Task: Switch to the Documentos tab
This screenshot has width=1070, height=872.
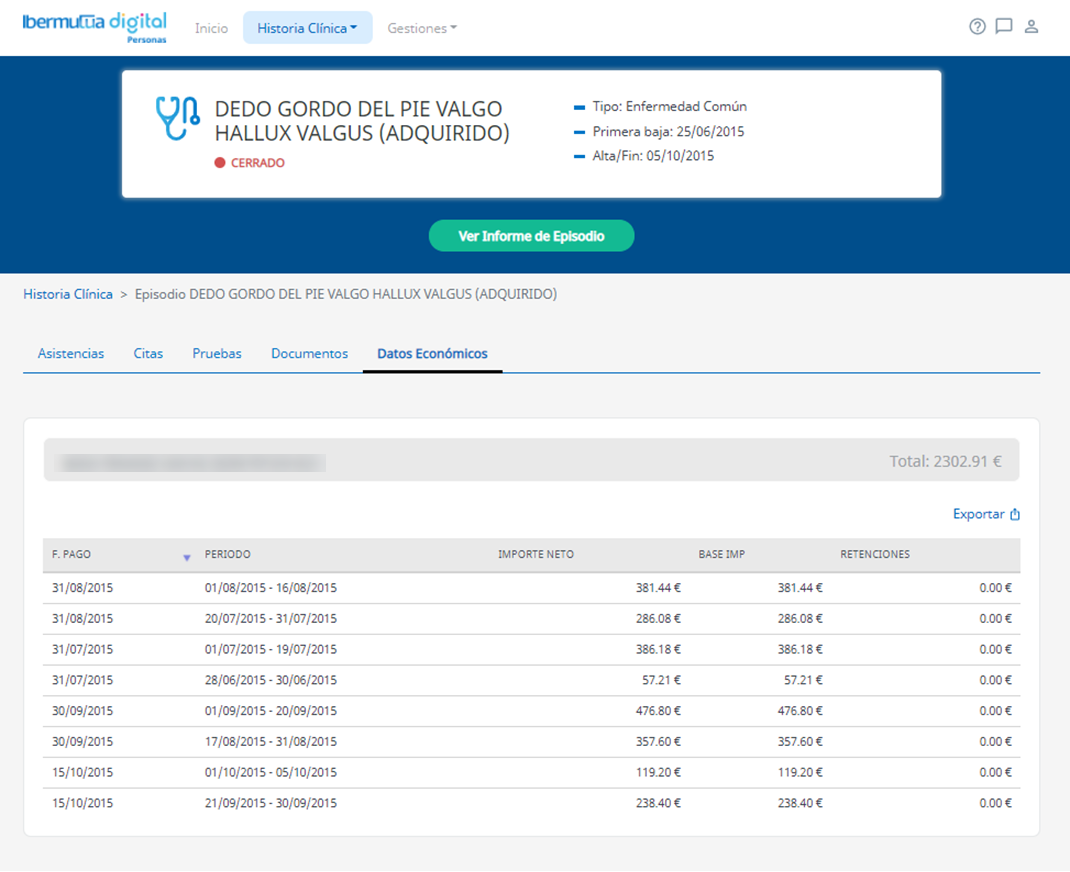Action: pyautogui.click(x=309, y=353)
